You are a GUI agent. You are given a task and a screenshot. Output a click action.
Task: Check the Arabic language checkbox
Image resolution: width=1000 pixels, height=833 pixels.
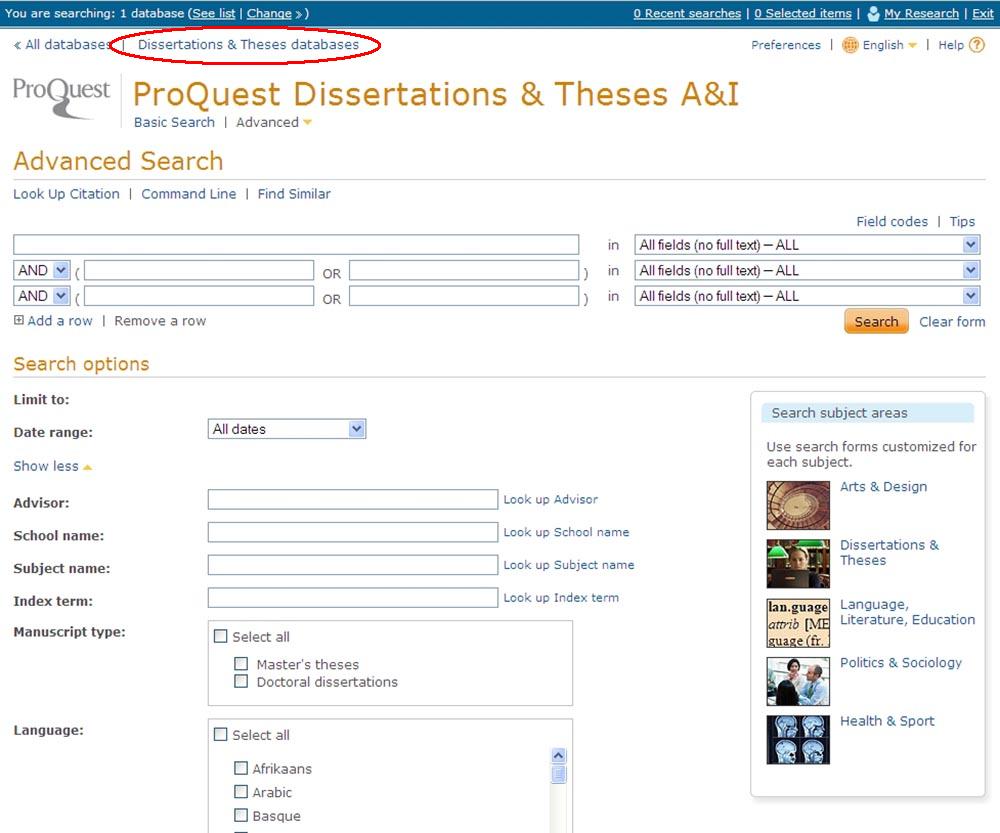click(241, 792)
